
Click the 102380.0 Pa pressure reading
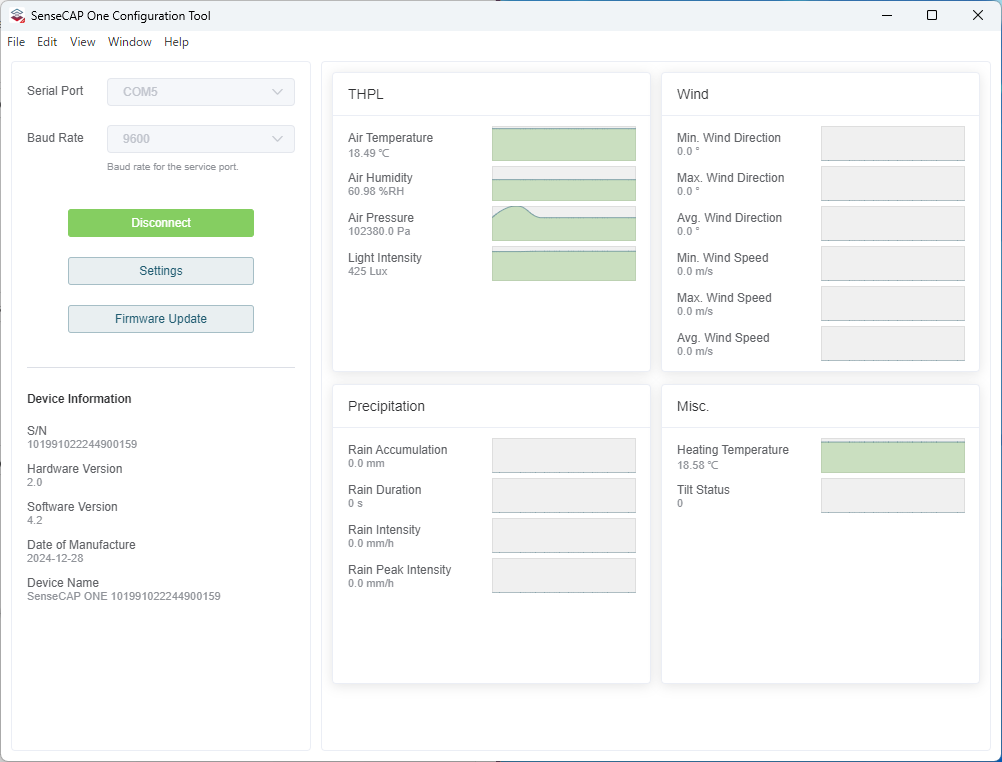[379, 231]
